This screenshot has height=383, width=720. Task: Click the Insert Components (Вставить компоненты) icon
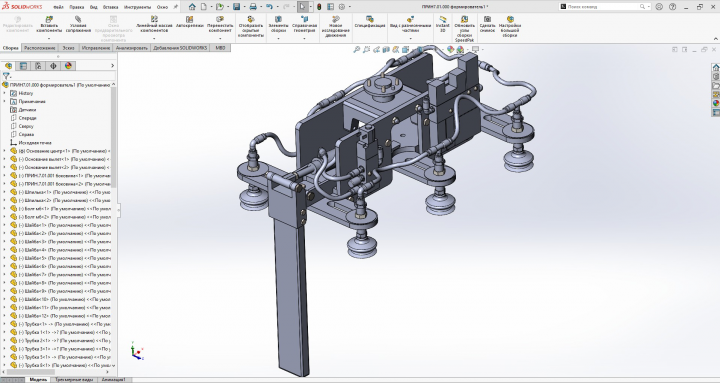[x=49, y=19]
